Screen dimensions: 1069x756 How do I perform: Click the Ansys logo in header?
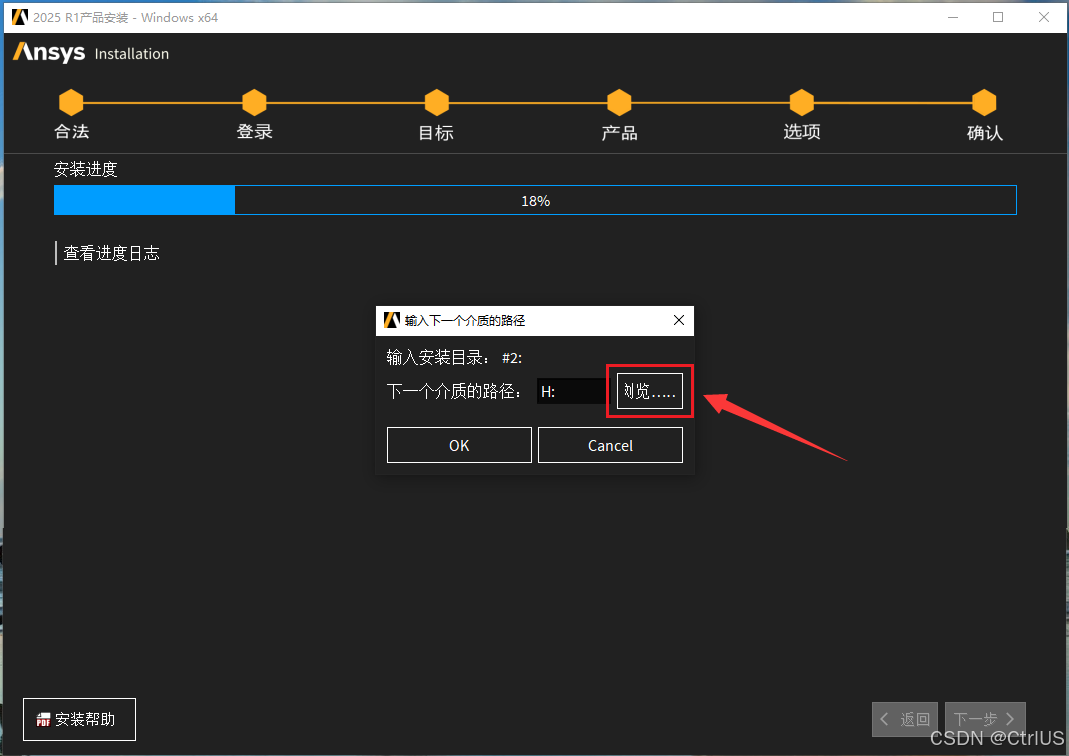[x=49, y=52]
